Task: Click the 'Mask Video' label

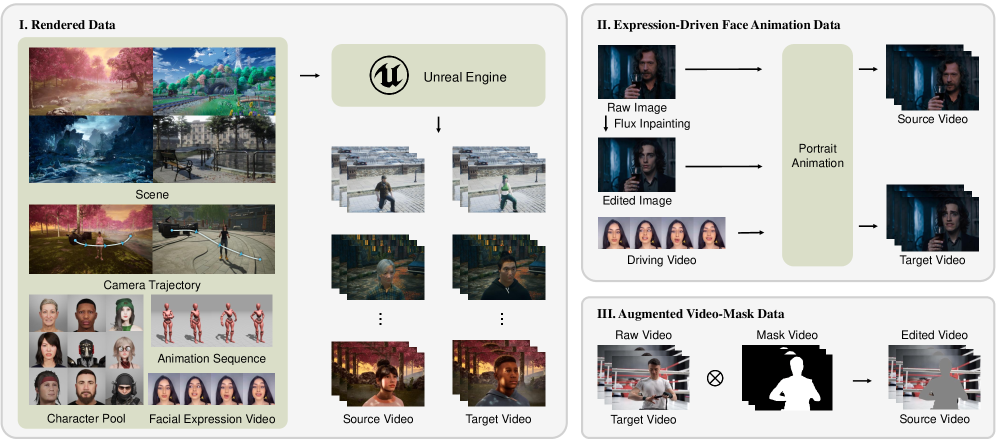Action: (x=787, y=335)
